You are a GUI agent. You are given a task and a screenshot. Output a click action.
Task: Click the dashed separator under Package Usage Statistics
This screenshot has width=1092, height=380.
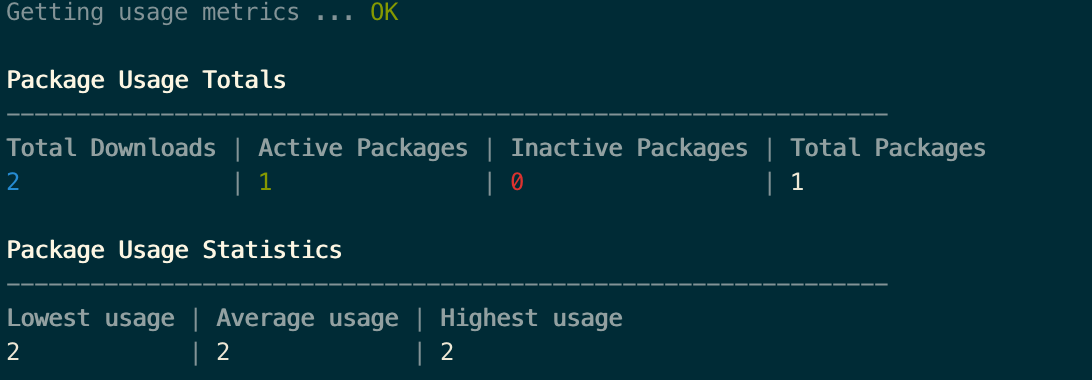(x=447, y=284)
